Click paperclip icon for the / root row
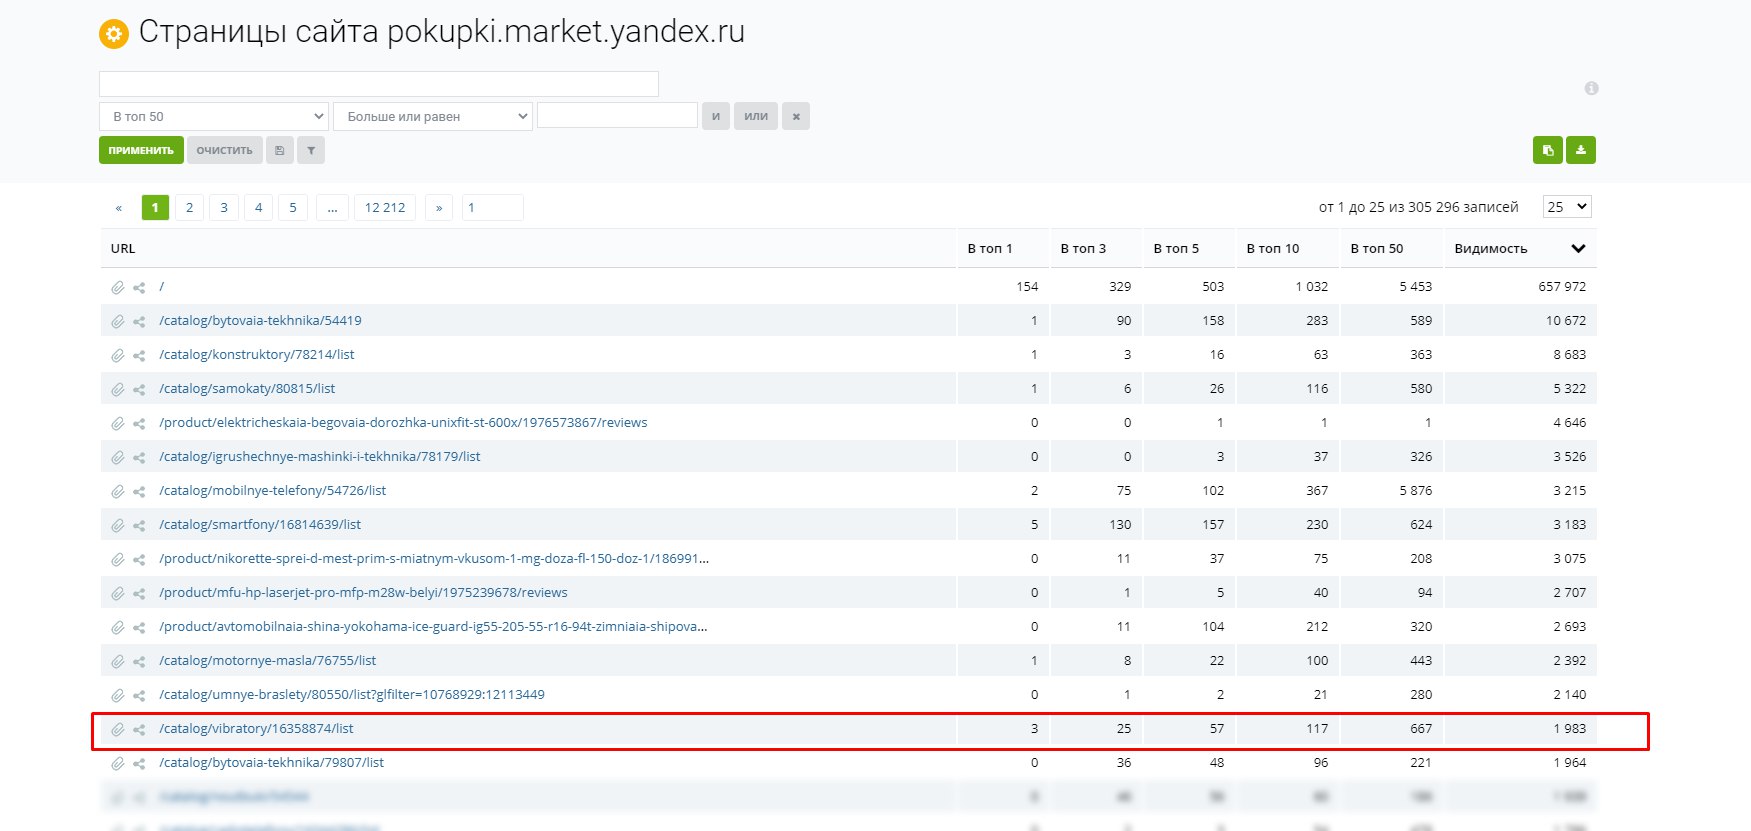 tap(118, 287)
